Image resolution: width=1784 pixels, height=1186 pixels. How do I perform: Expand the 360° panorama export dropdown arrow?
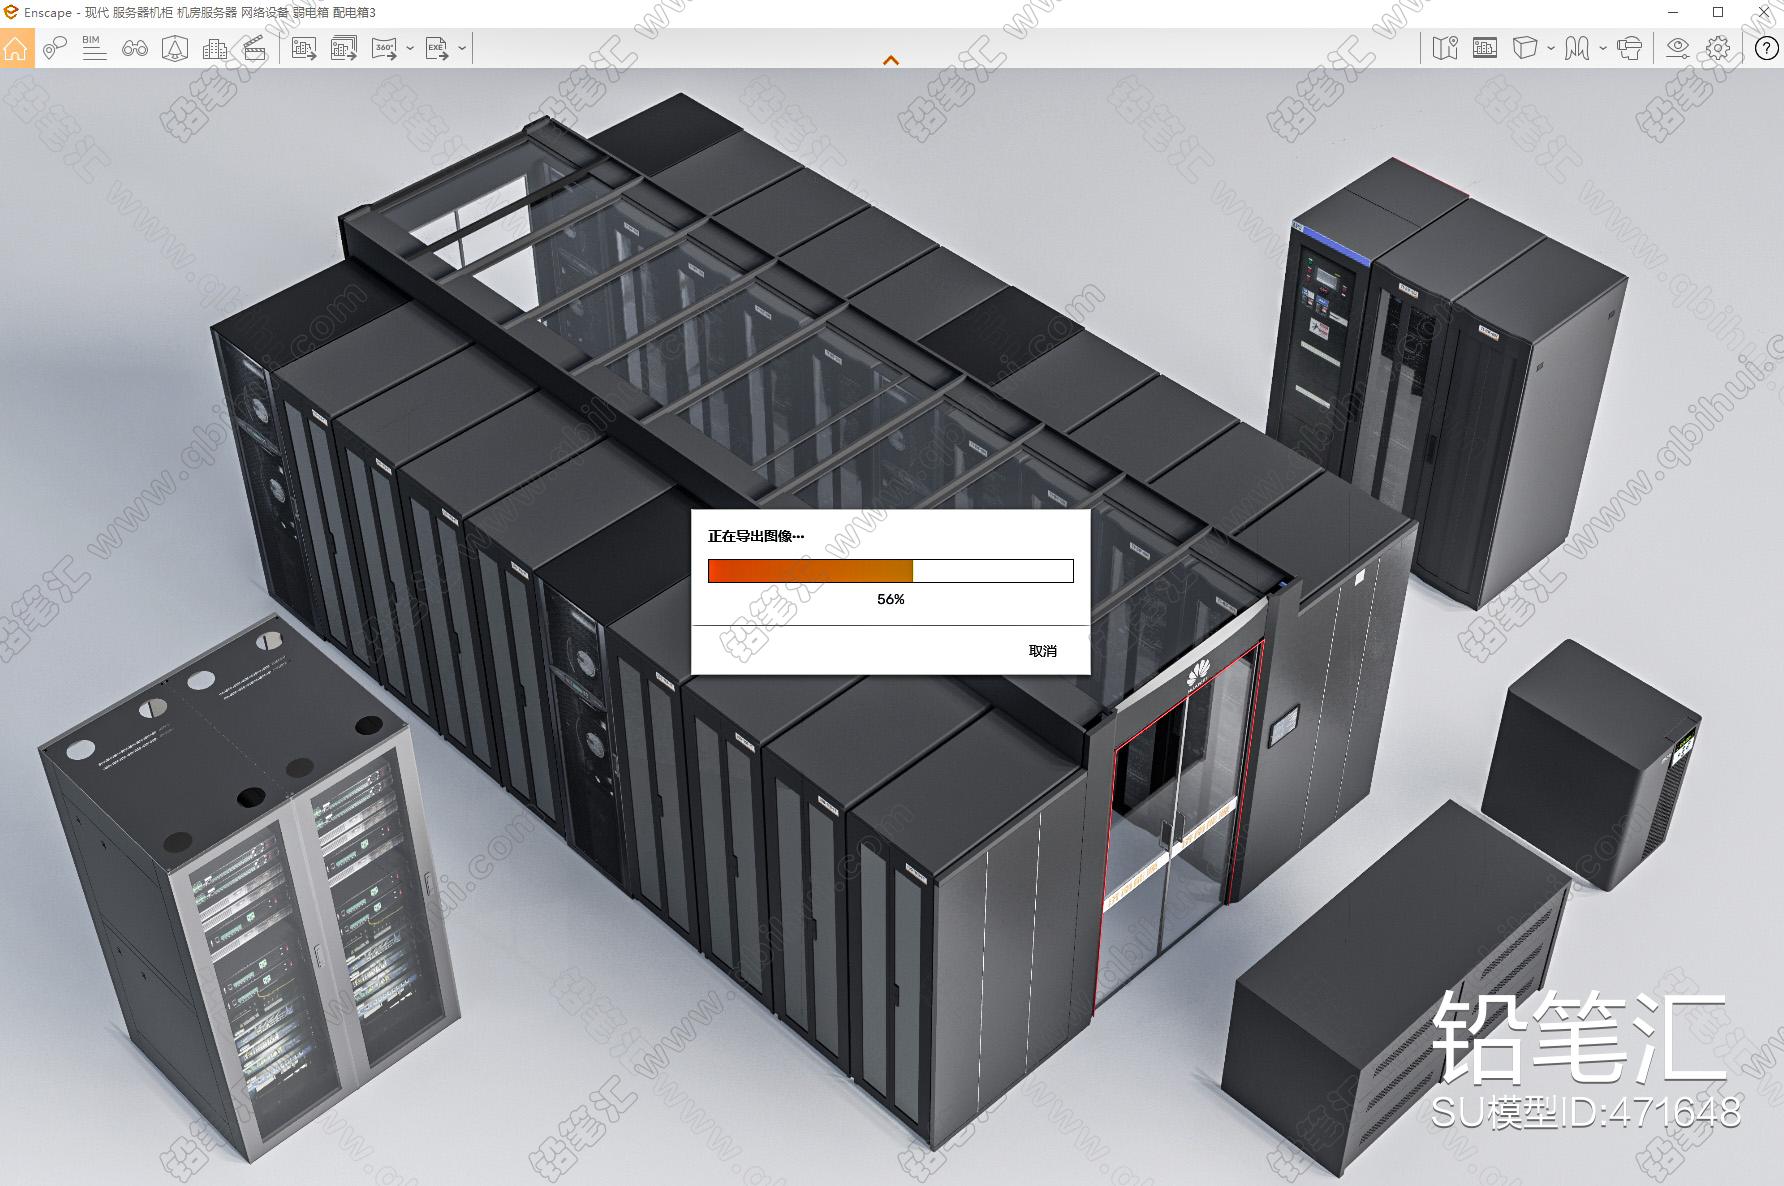[x=410, y=48]
